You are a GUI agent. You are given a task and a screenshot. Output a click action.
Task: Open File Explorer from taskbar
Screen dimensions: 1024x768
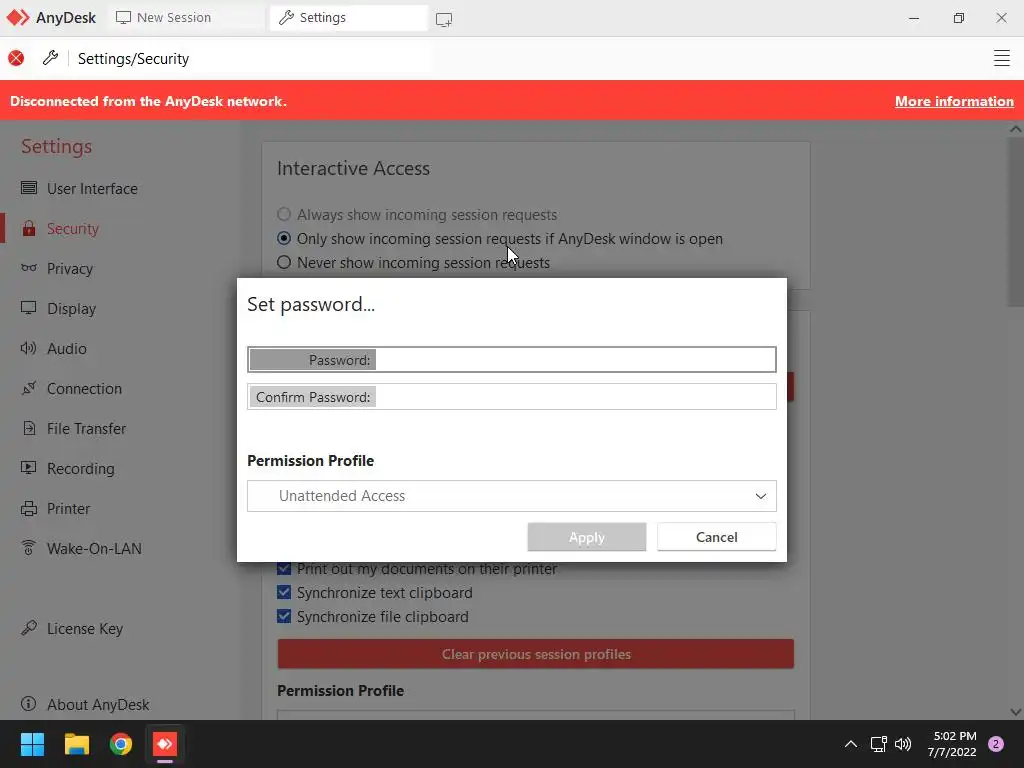point(76,744)
